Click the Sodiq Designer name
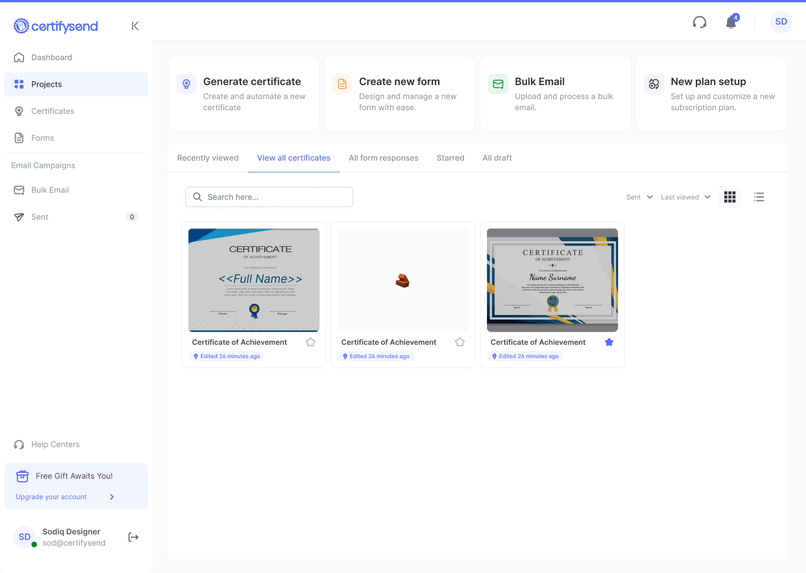The width and height of the screenshot is (806, 573). click(x=71, y=531)
